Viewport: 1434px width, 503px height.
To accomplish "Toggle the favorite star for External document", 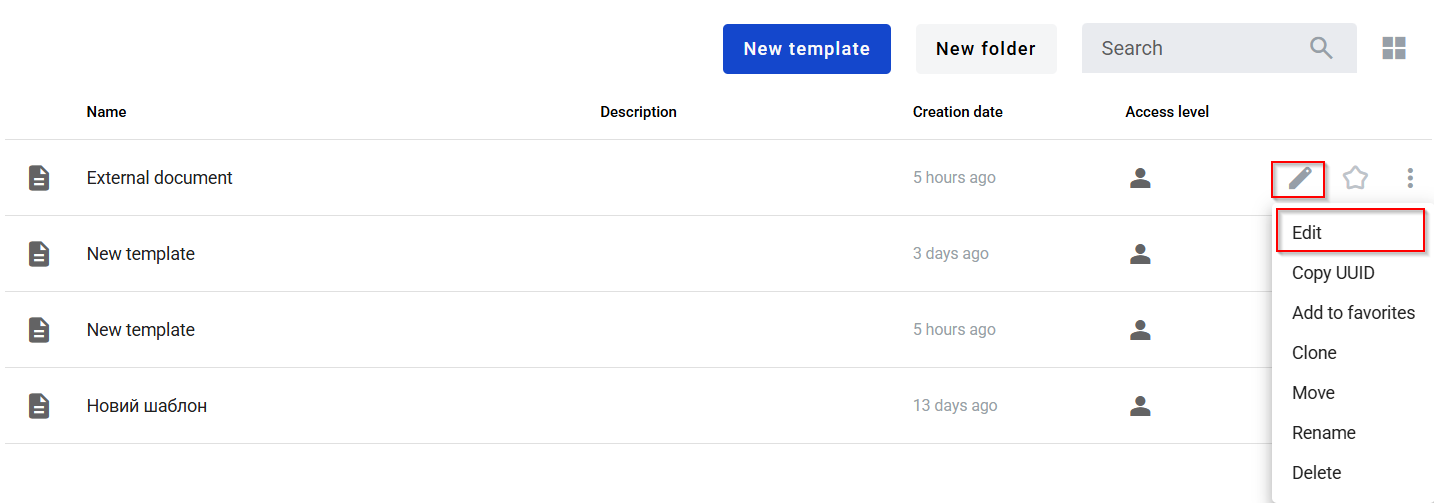I will pyautogui.click(x=1355, y=178).
